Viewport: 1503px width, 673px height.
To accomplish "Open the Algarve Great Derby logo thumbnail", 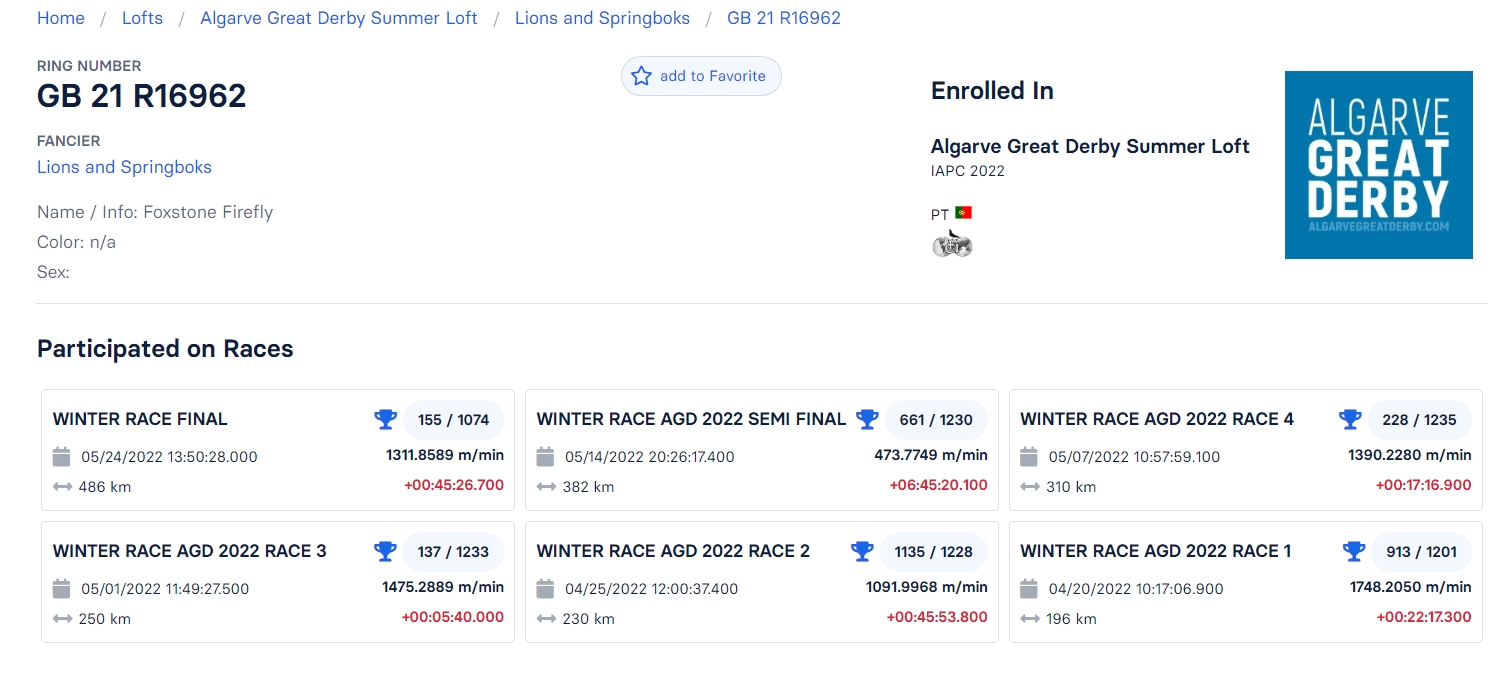I will point(1378,165).
